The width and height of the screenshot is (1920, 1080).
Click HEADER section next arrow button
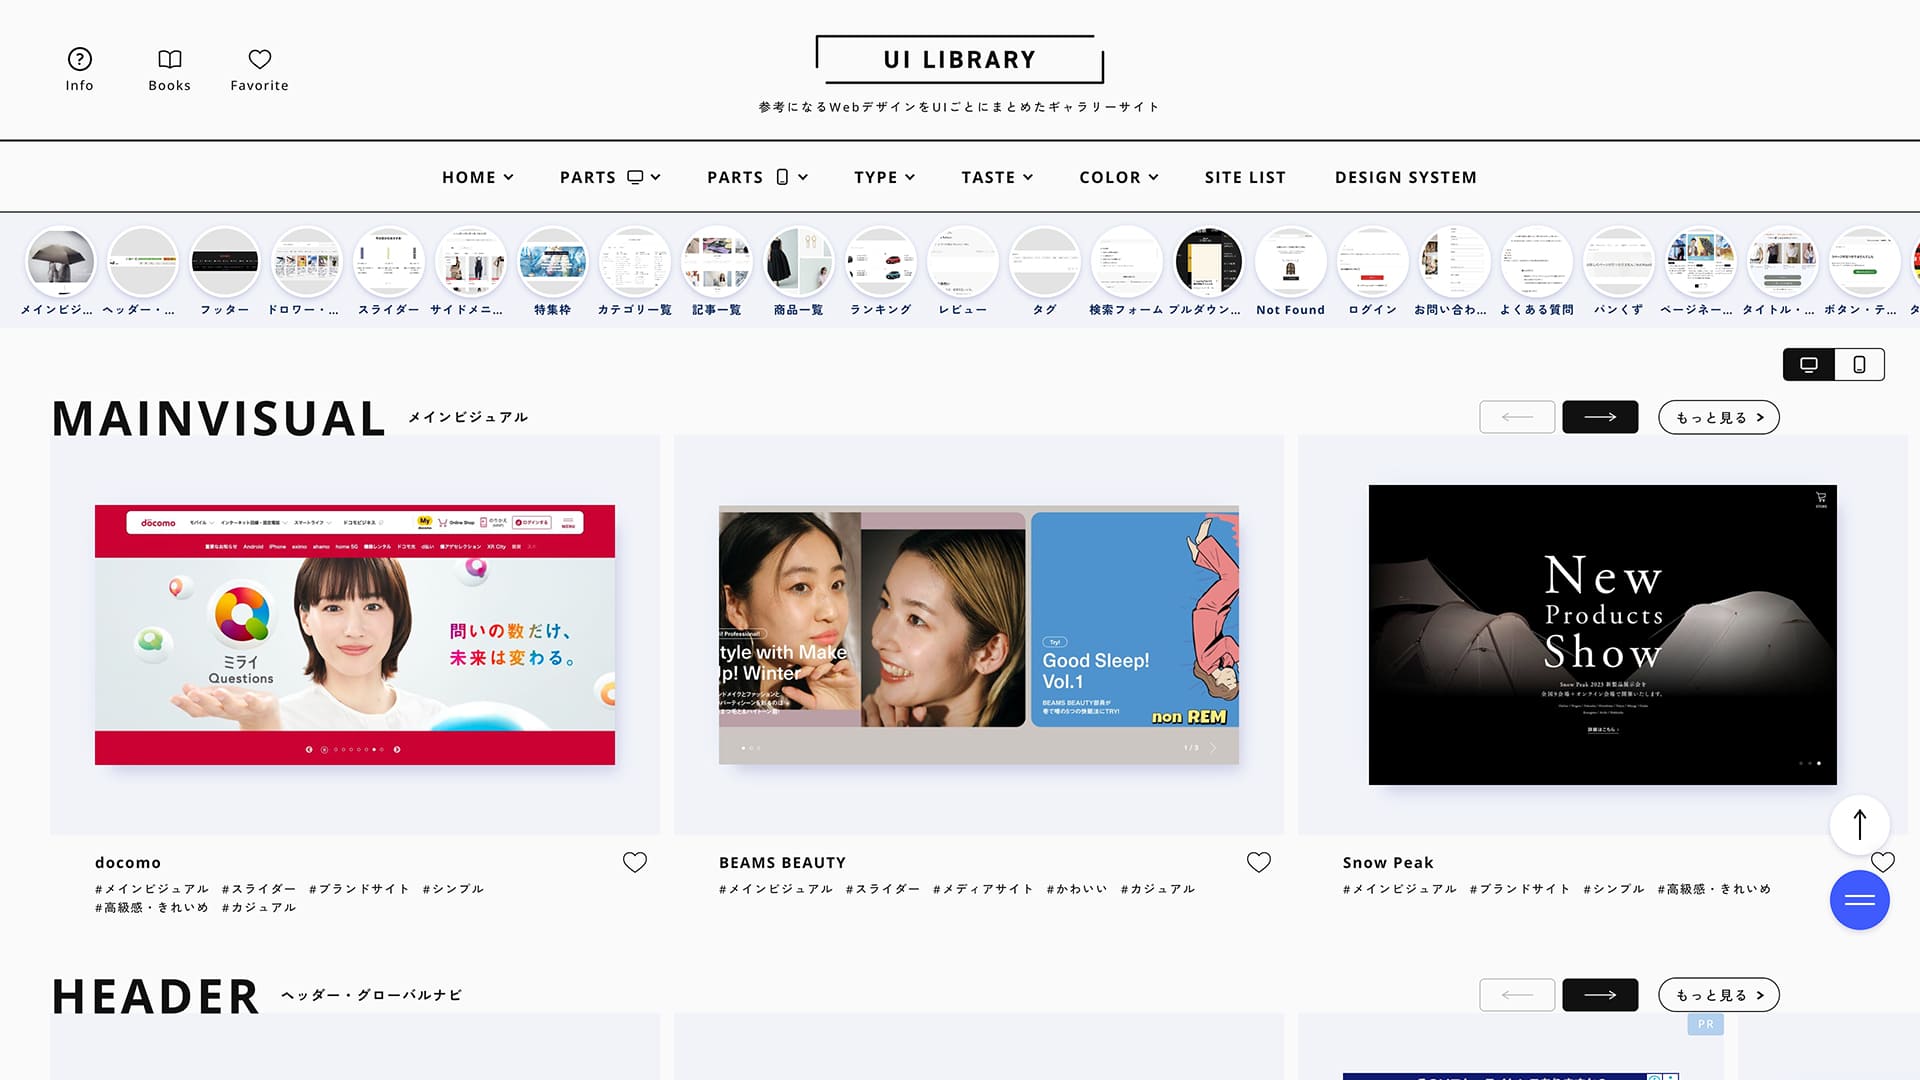click(x=1600, y=995)
